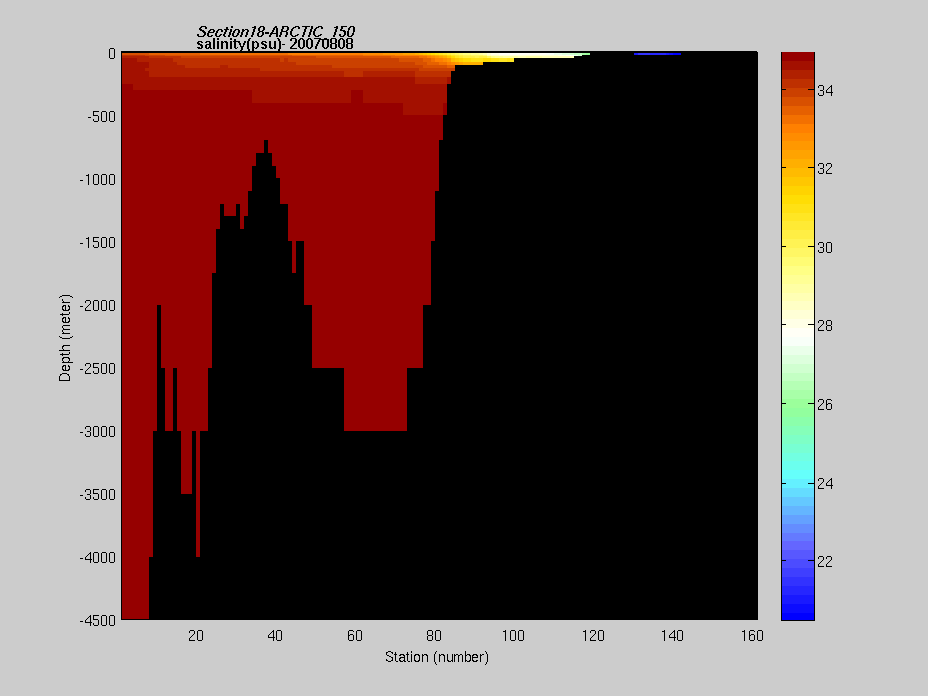928x696 pixels.
Task: Click the station tick label '20'
Action: coord(196,636)
